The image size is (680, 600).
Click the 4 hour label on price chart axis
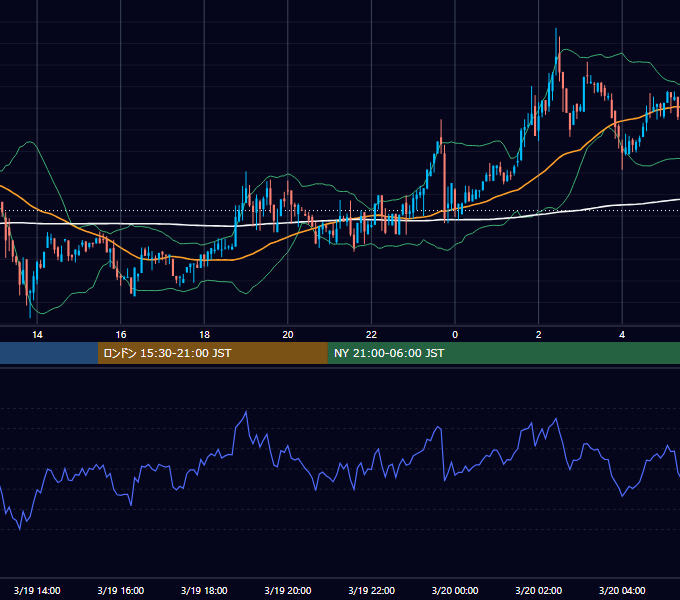pos(622,335)
